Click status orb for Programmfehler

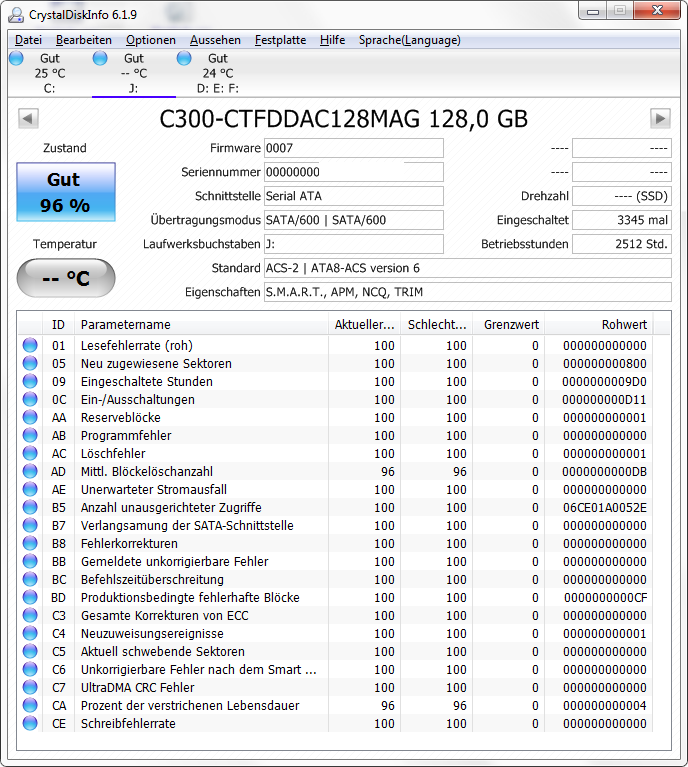point(30,435)
